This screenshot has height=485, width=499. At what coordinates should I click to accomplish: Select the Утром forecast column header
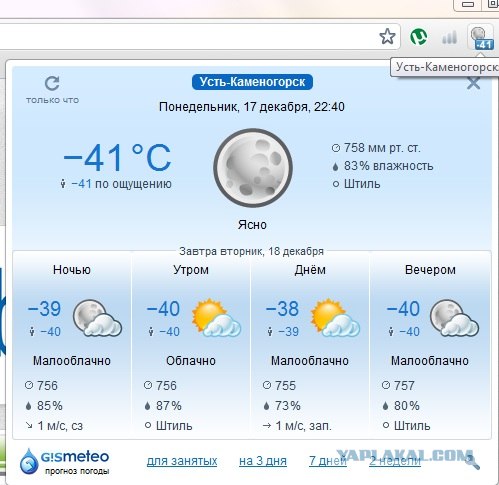(x=191, y=270)
